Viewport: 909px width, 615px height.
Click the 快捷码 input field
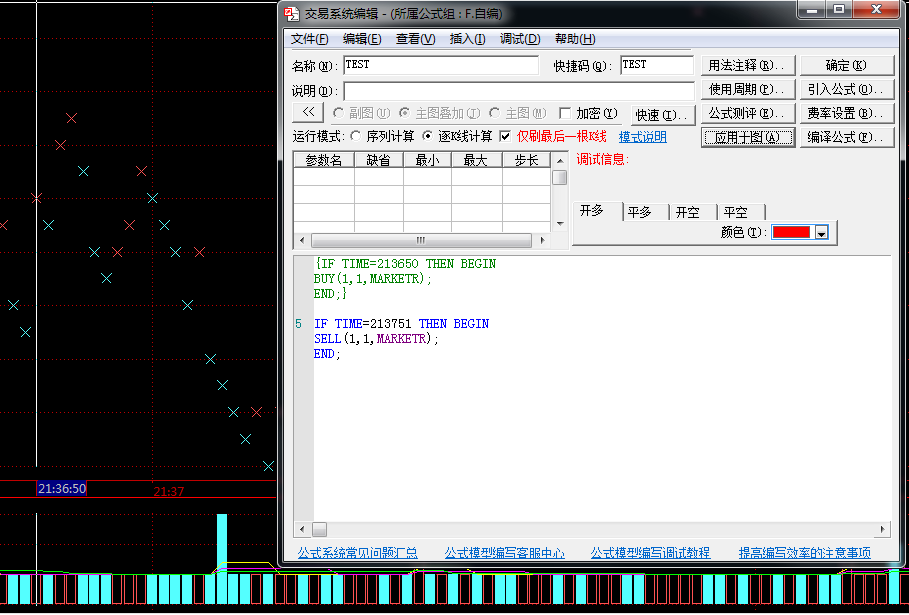[657, 65]
